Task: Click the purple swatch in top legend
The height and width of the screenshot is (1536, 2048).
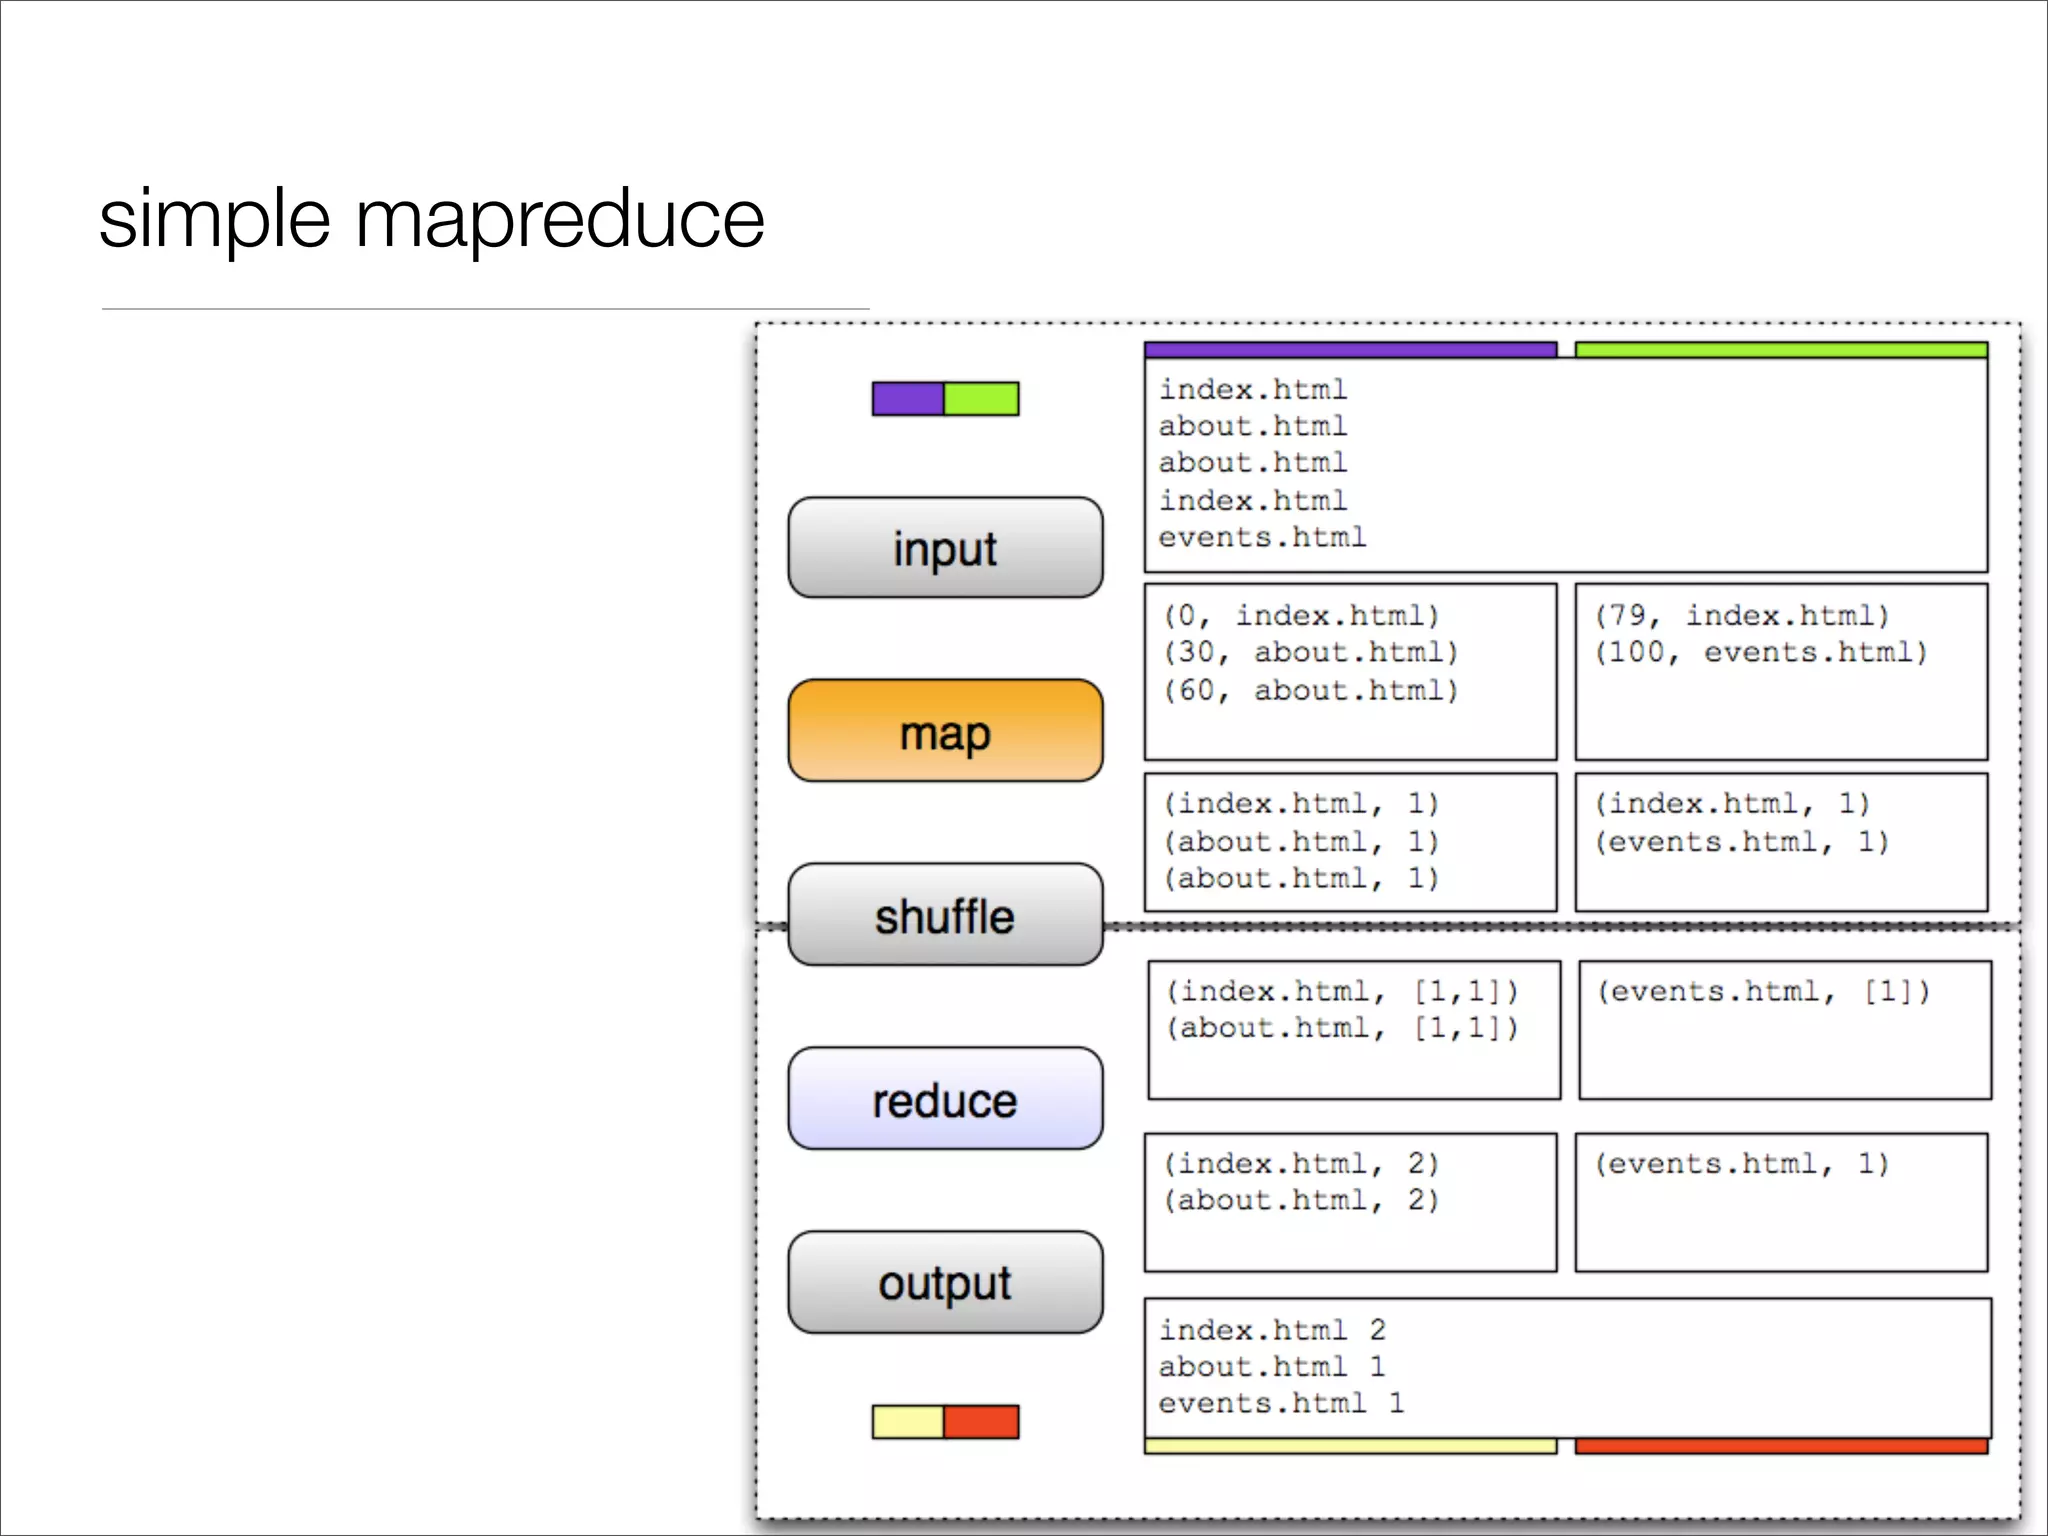Action: coord(907,399)
